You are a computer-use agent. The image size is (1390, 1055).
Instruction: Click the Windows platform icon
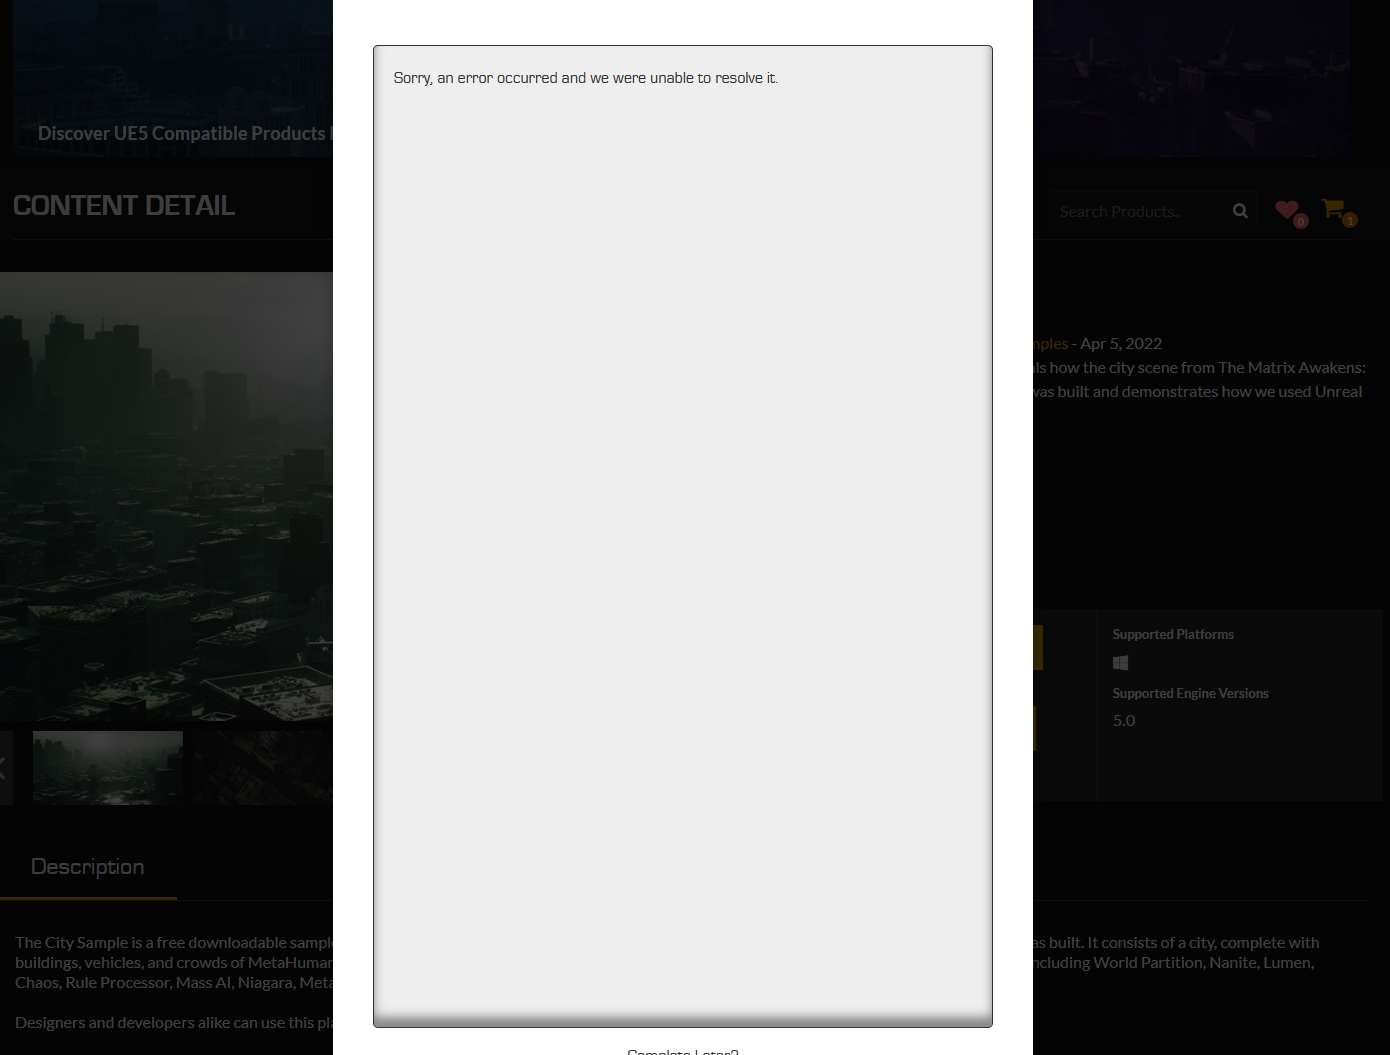pos(1120,663)
